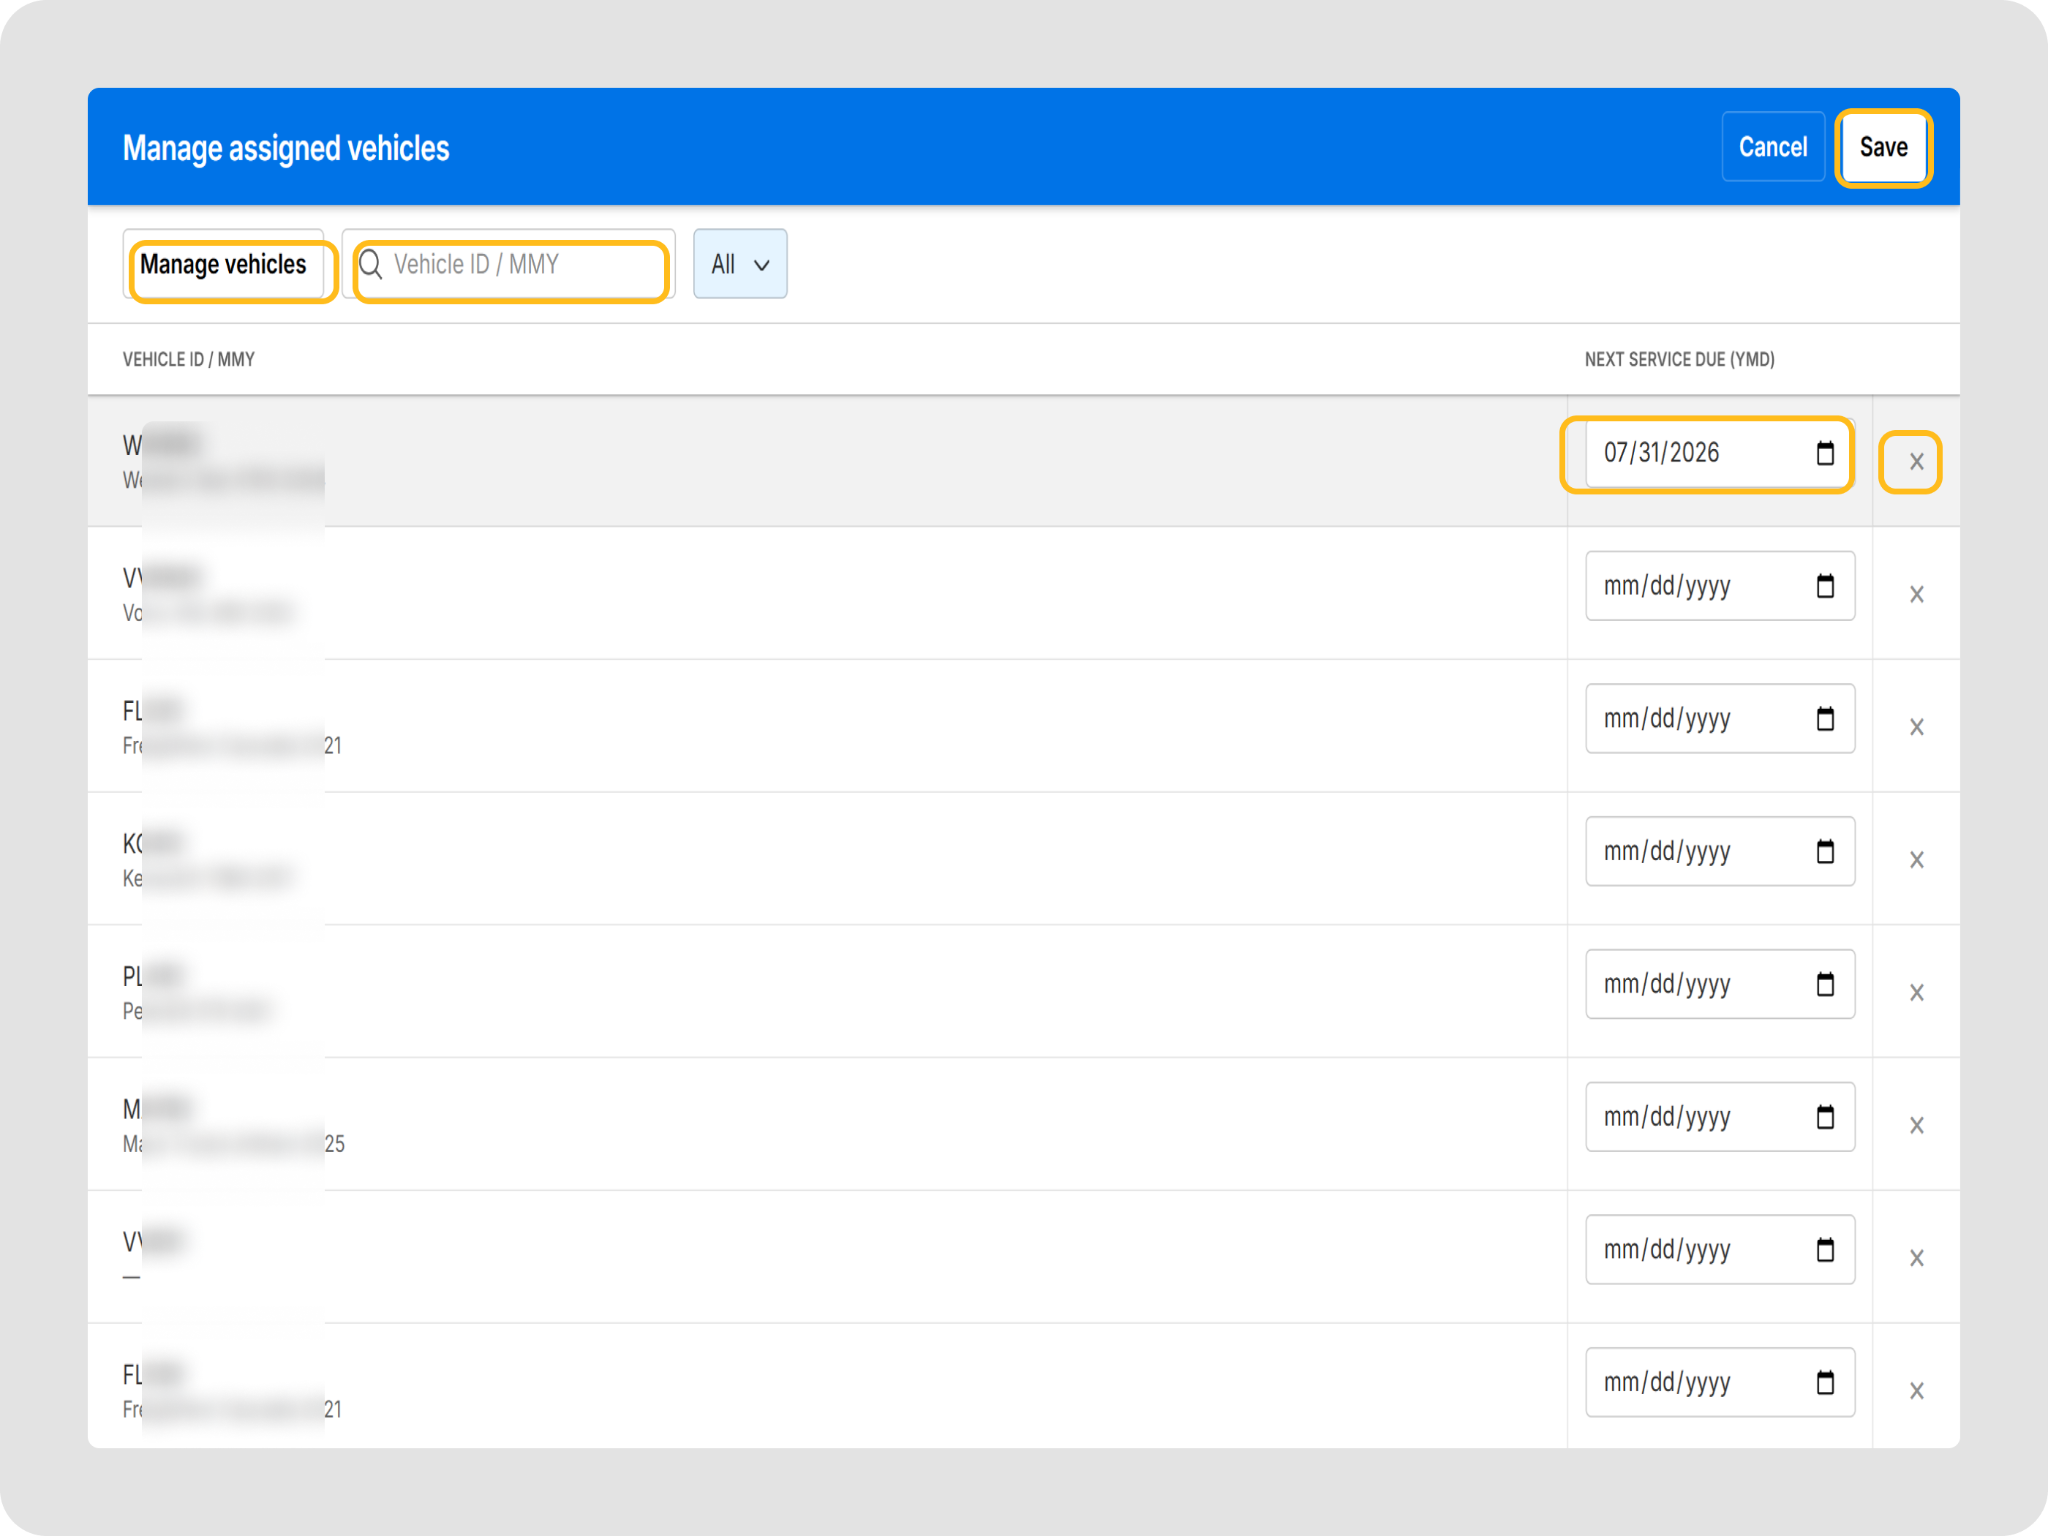This screenshot has height=1536, width=2048.
Task: Click the VEHICLE ID / MMY column header
Action: [189, 359]
